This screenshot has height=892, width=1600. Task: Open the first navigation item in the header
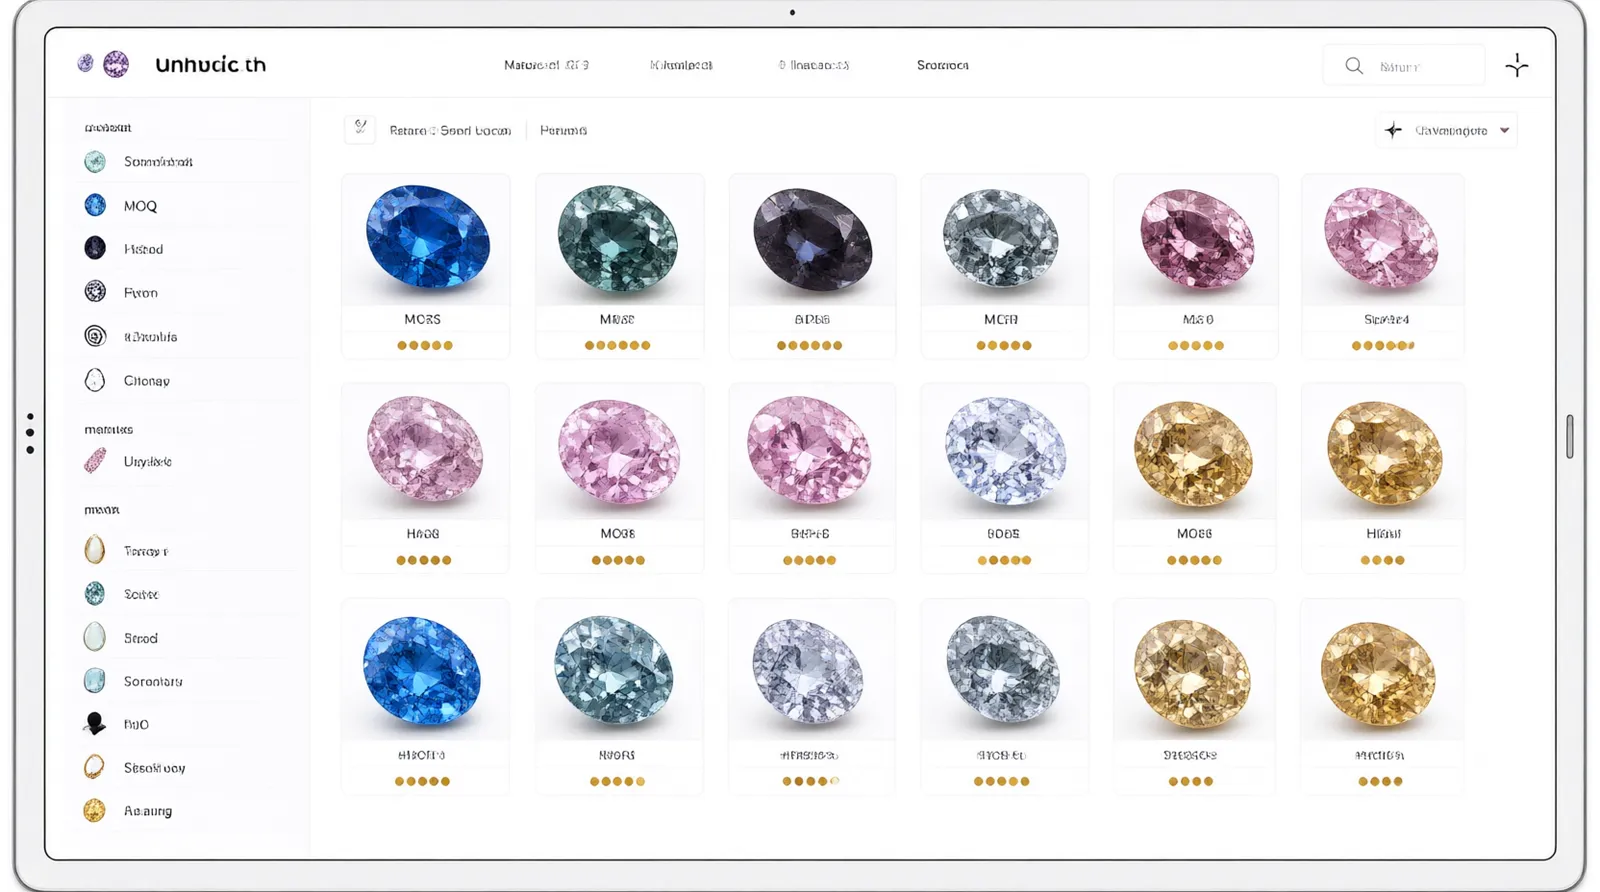tap(546, 65)
